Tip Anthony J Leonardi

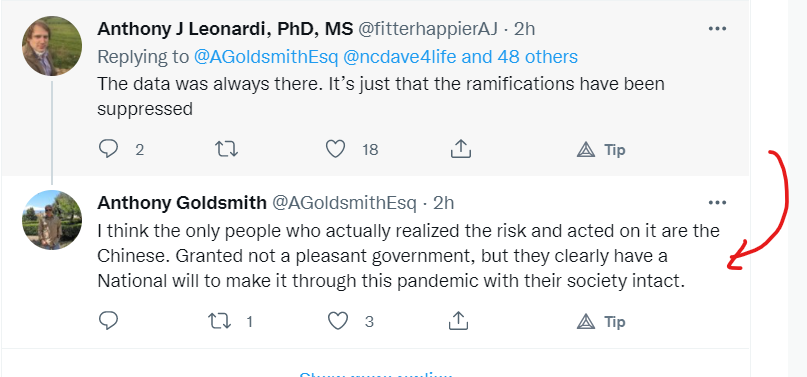(x=601, y=150)
